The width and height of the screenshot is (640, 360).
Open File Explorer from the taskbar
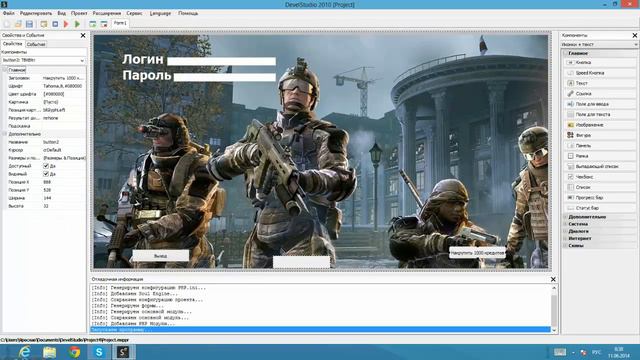(49, 352)
